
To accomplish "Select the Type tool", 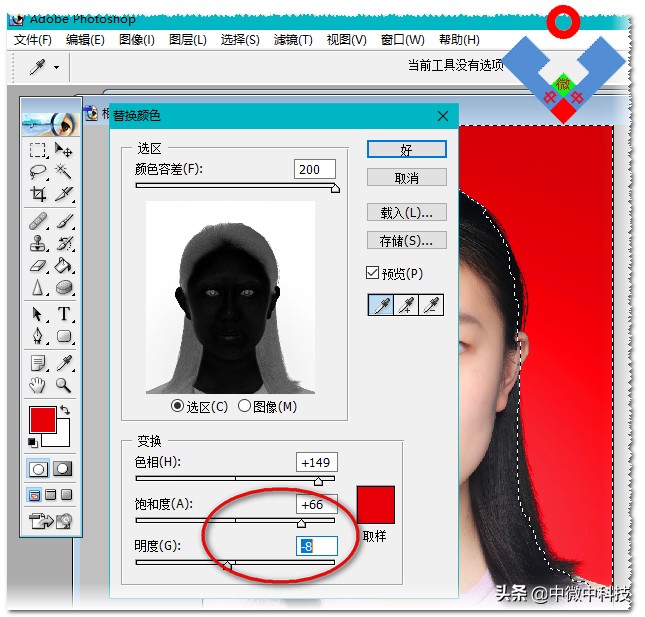I will coord(64,314).
